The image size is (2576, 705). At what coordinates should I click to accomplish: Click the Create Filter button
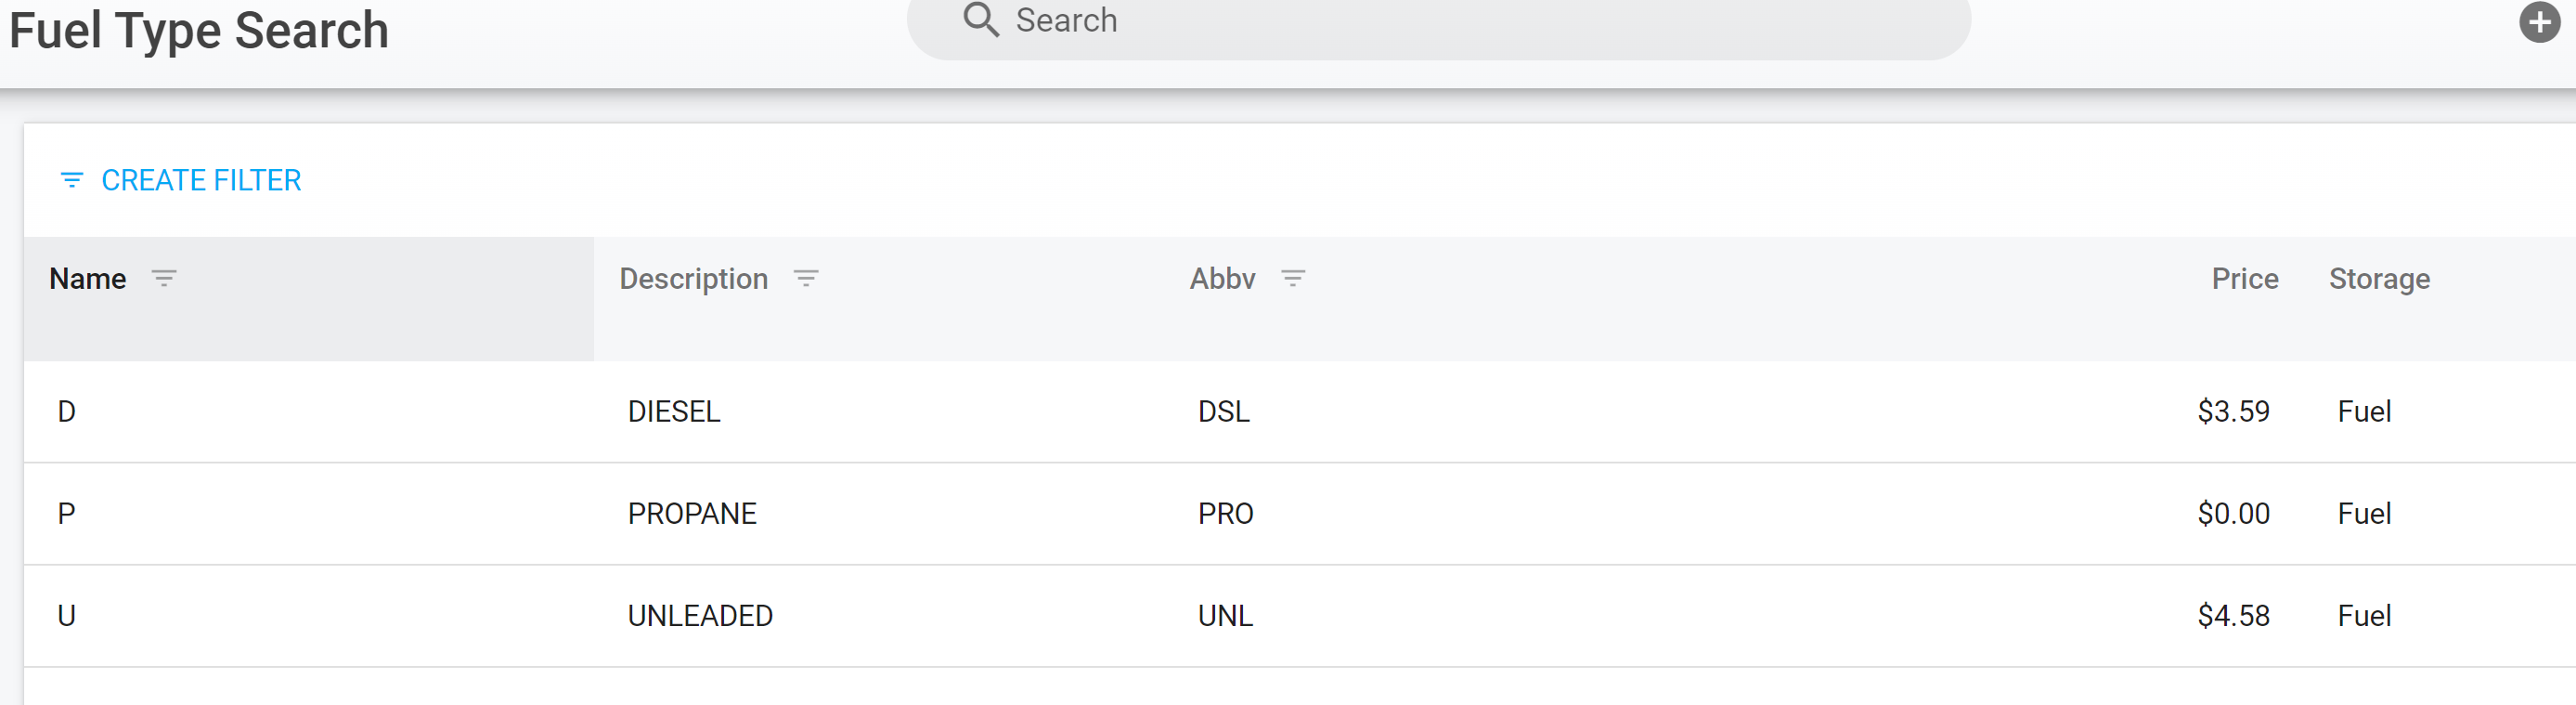click(x=201, y=180)
